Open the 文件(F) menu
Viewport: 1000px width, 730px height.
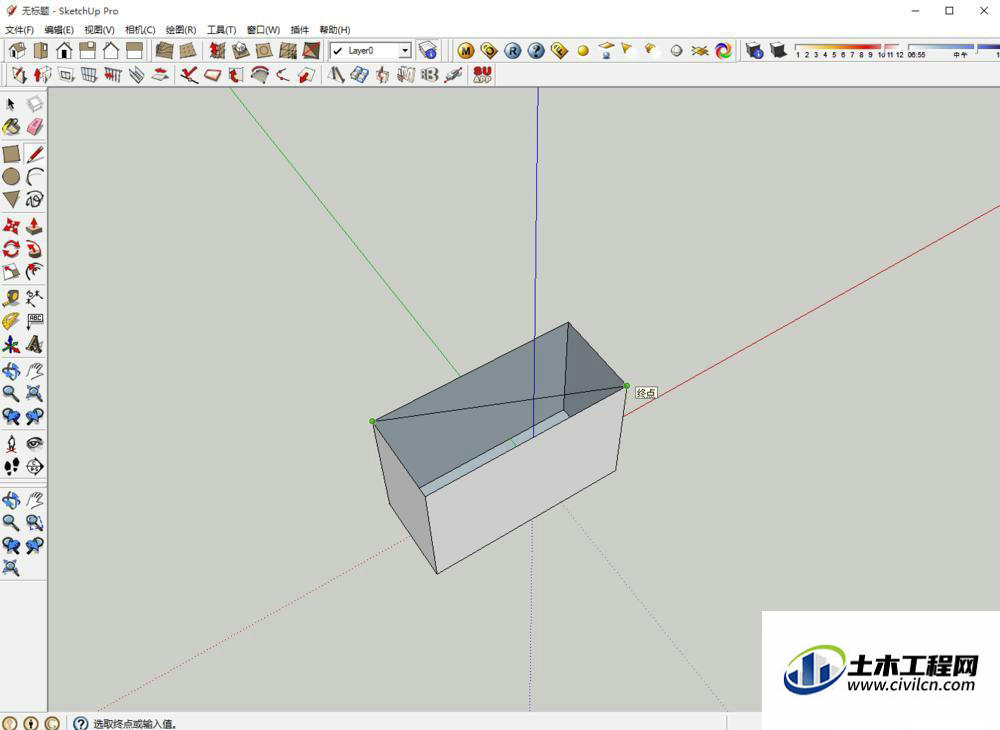[x=19, y=30]
